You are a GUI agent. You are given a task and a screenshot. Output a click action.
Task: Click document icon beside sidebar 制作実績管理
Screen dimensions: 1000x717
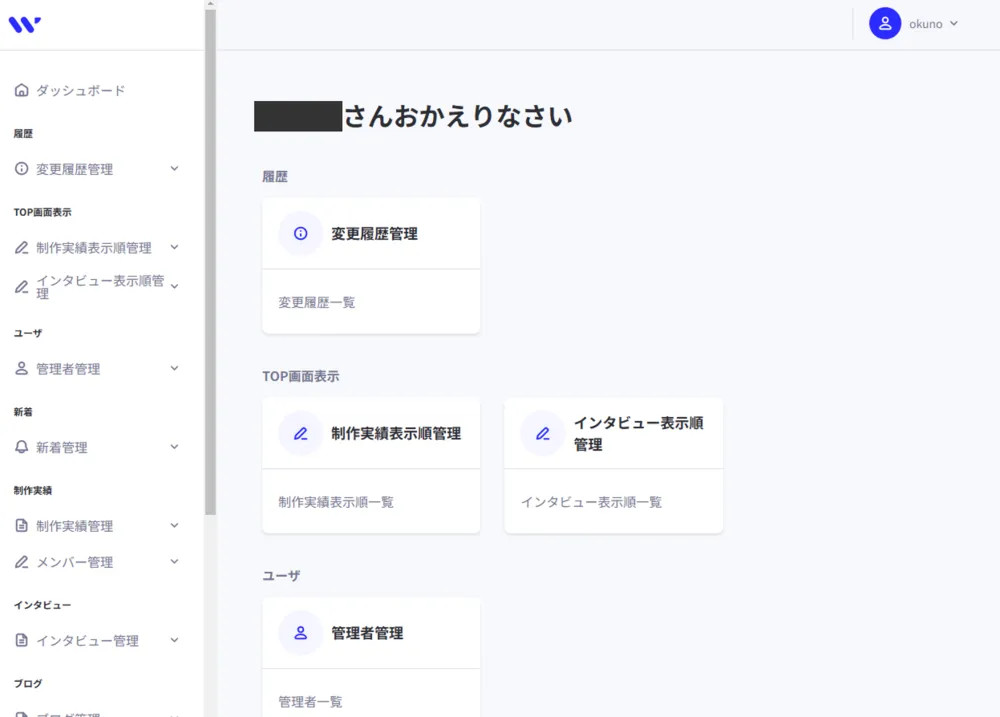22,526
